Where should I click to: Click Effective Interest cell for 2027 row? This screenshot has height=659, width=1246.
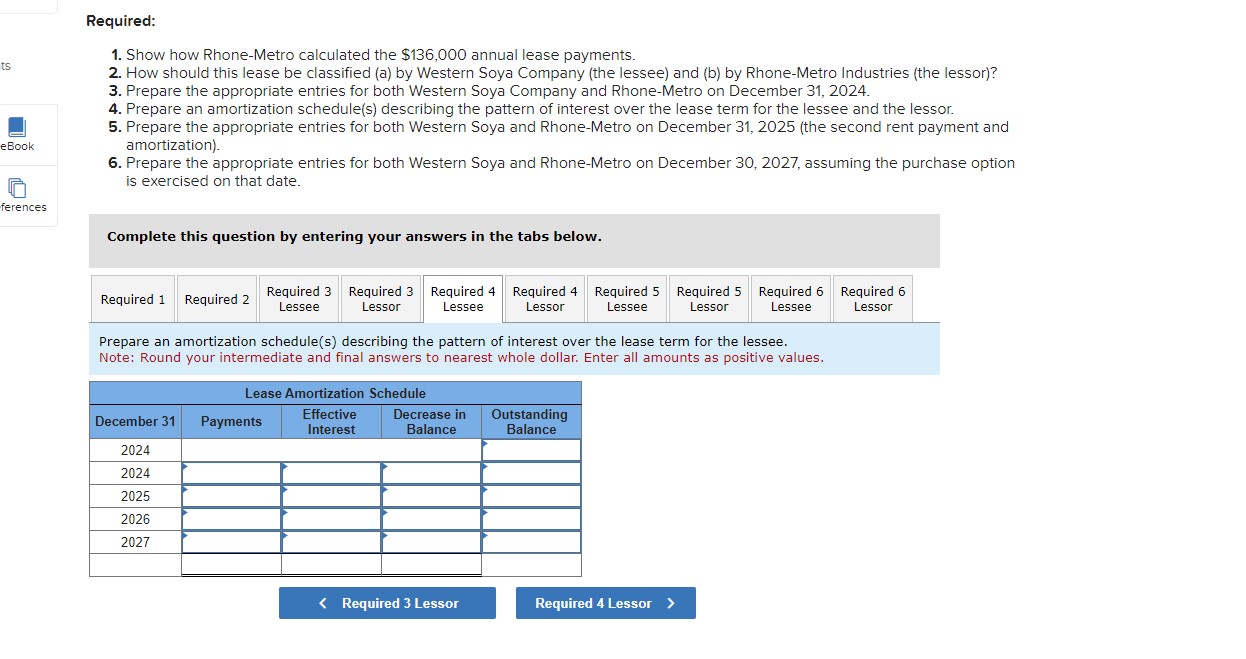(331, 542)
